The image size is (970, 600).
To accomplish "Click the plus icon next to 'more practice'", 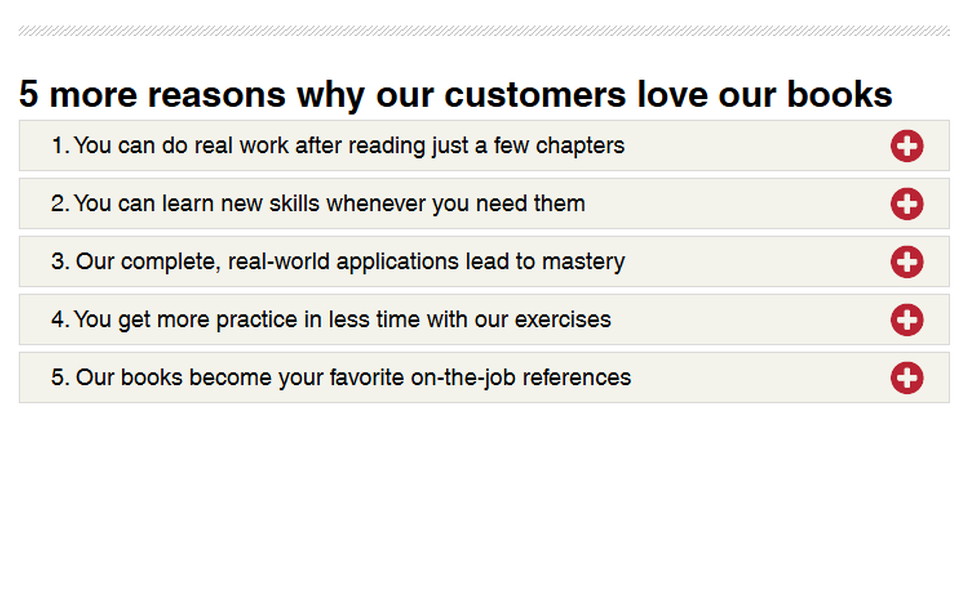I will 906,320.
